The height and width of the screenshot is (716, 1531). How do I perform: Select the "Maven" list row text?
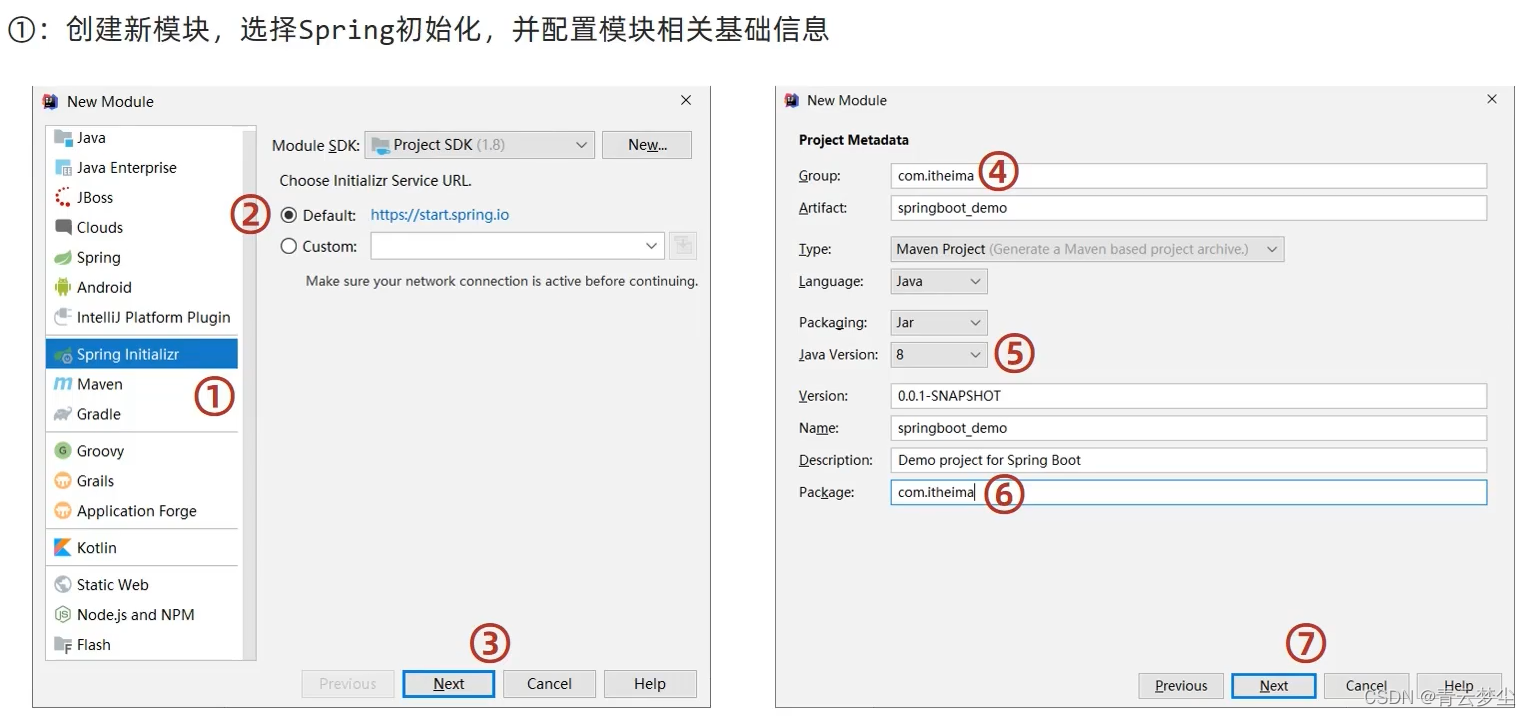100,384
